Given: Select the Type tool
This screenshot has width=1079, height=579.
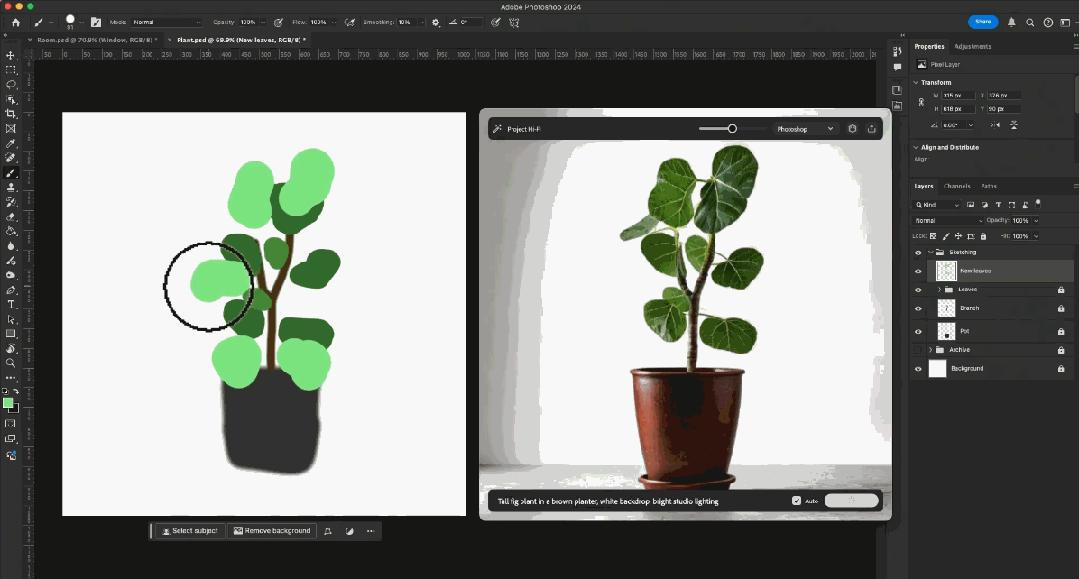Looking at the screenshot, I should 10,304.
